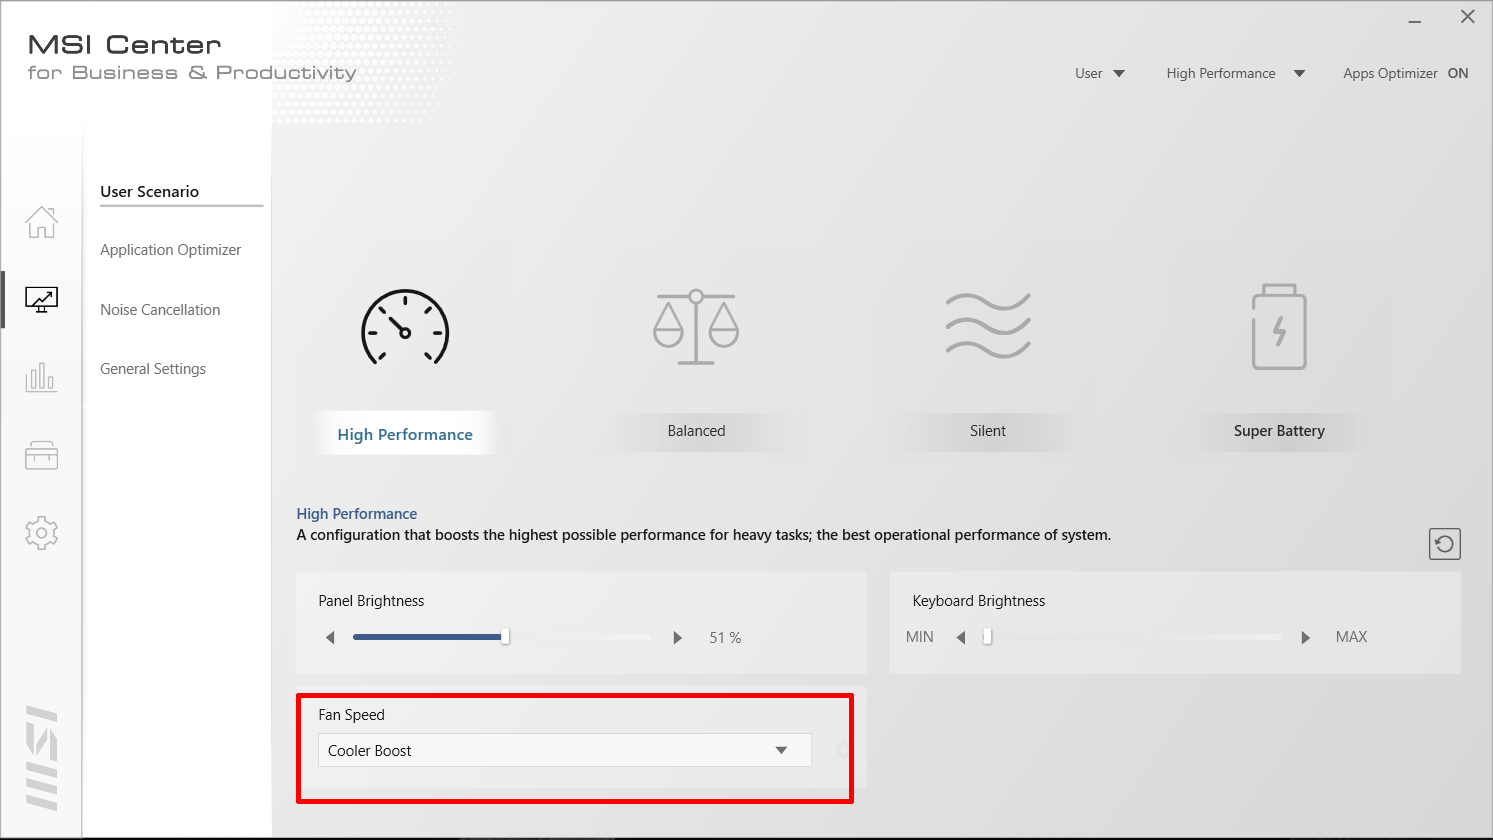Select the Silent waves icon
Viewport: 1493px width, 840px height.
988,326
